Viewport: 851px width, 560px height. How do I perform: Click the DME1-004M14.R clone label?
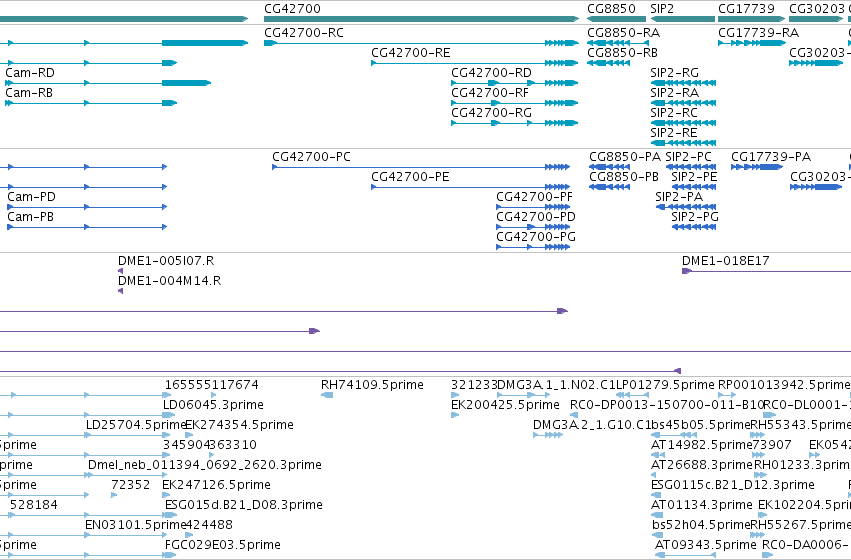coord(169,281)
